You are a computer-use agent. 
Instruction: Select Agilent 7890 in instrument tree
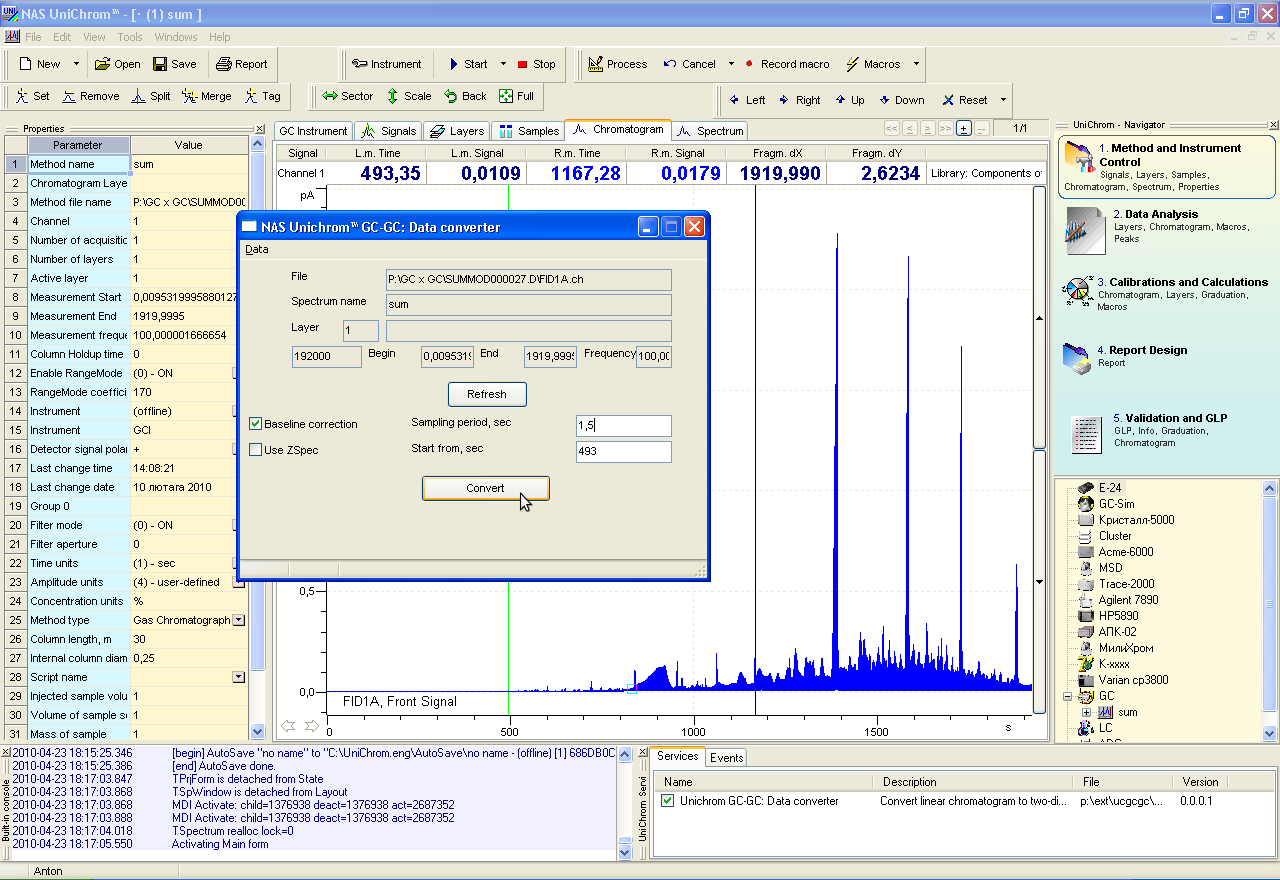1128,600
